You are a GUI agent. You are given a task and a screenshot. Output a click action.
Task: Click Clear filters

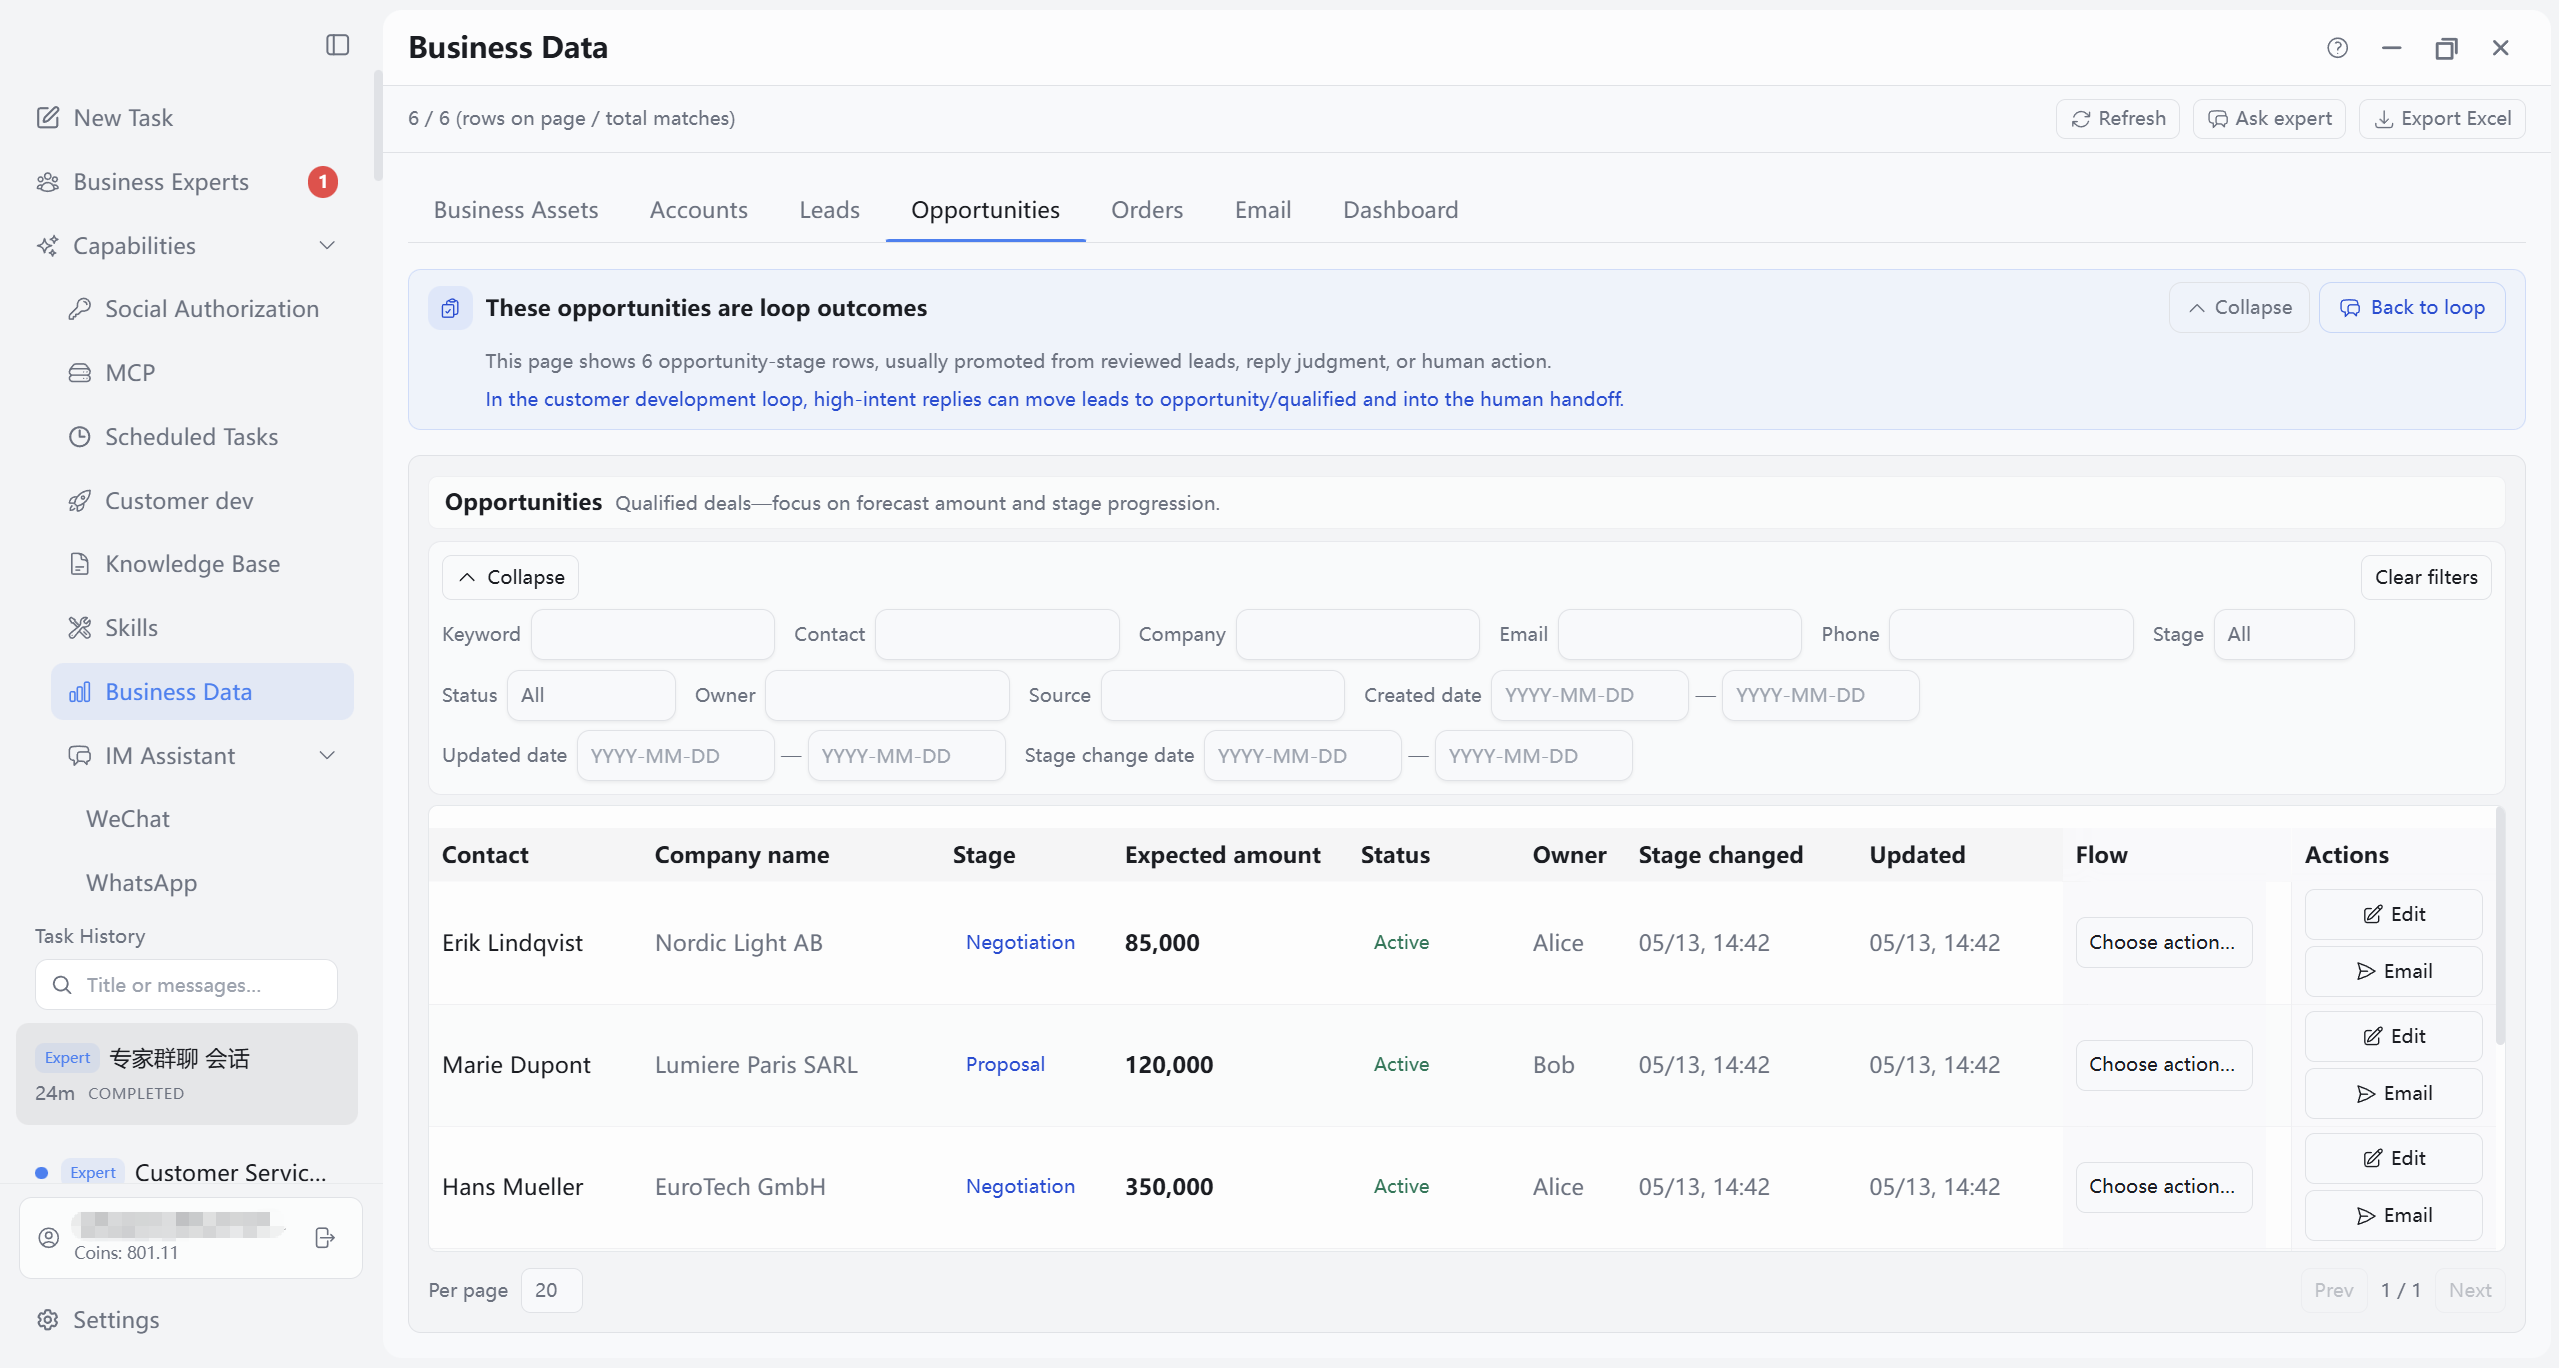[2426, 578]
